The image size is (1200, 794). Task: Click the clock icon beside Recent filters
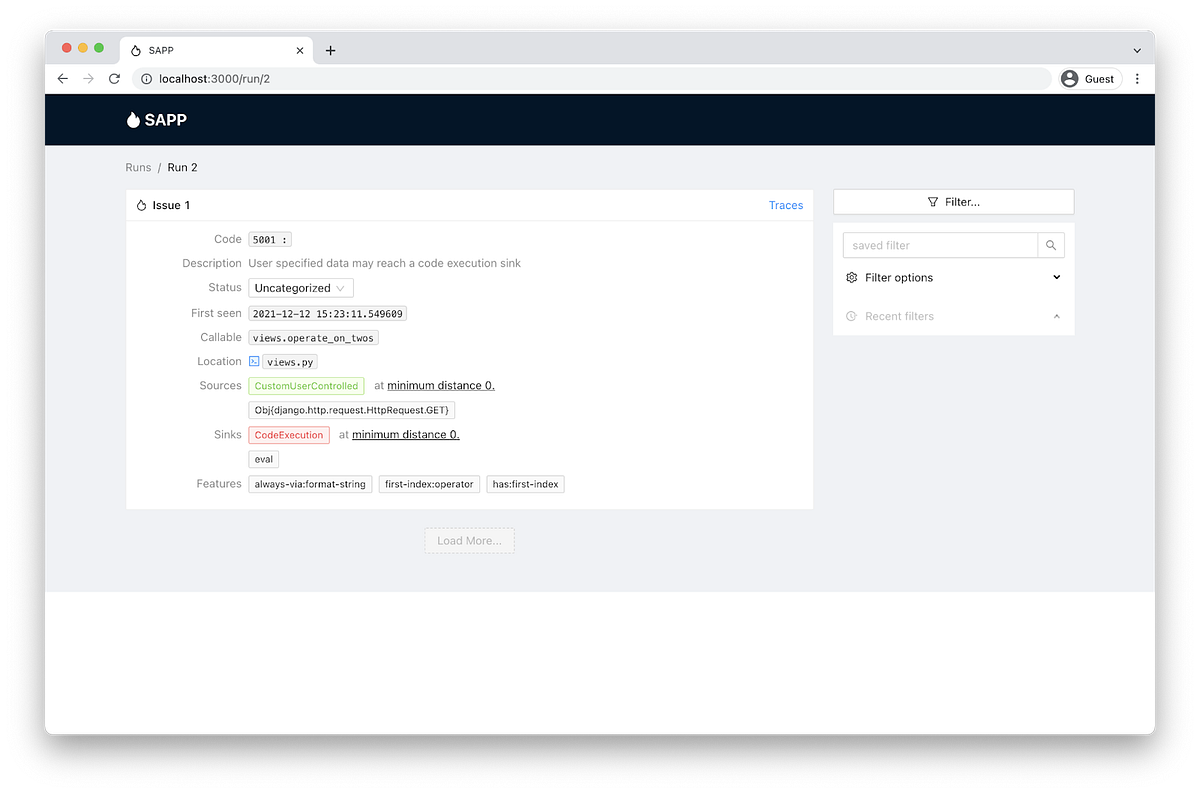851,315
